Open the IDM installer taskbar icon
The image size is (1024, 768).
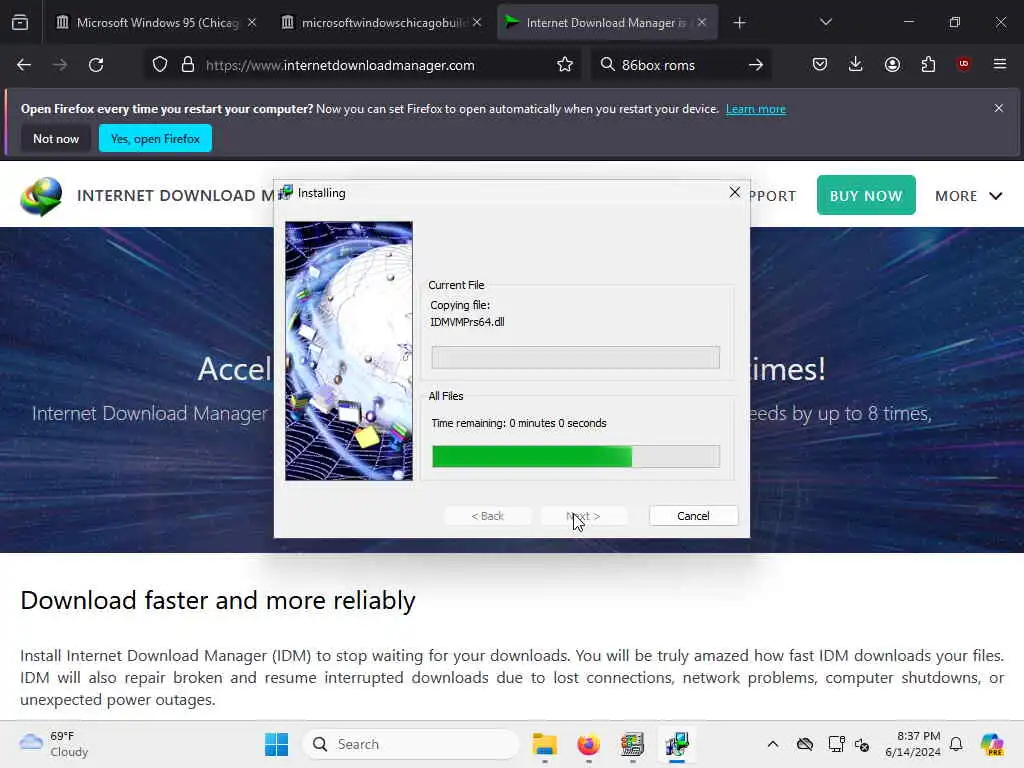click(x=677, y=744)
